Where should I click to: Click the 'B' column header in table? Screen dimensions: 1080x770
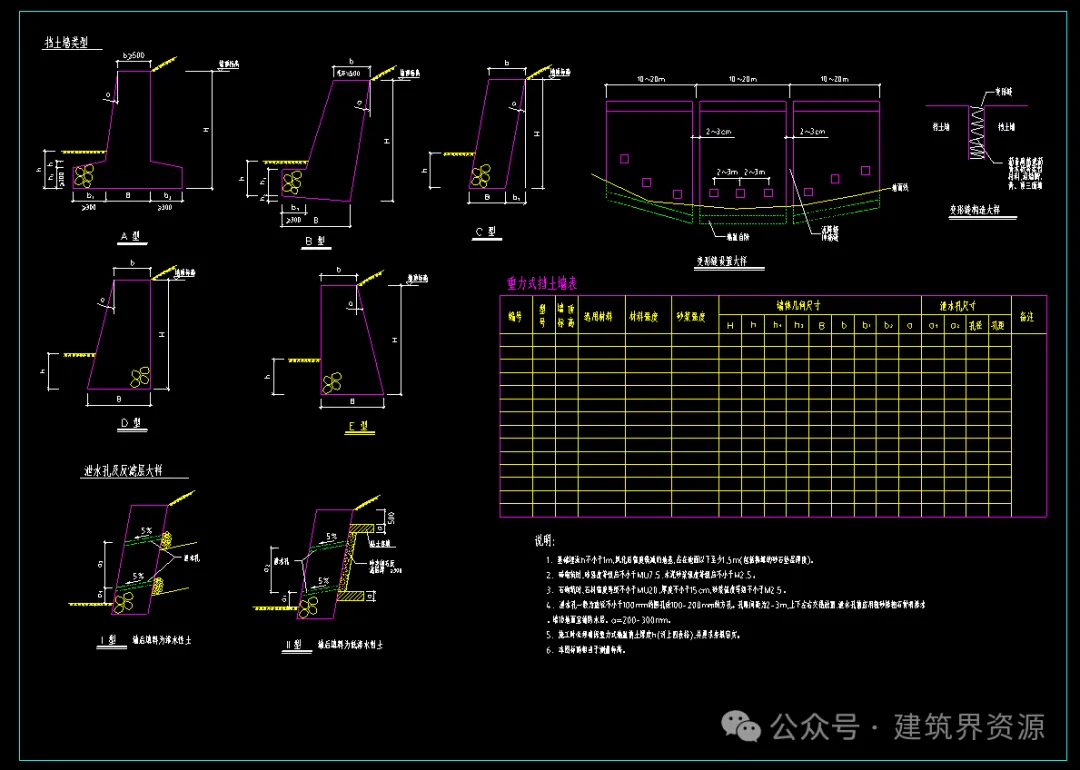tap(821, 325)
